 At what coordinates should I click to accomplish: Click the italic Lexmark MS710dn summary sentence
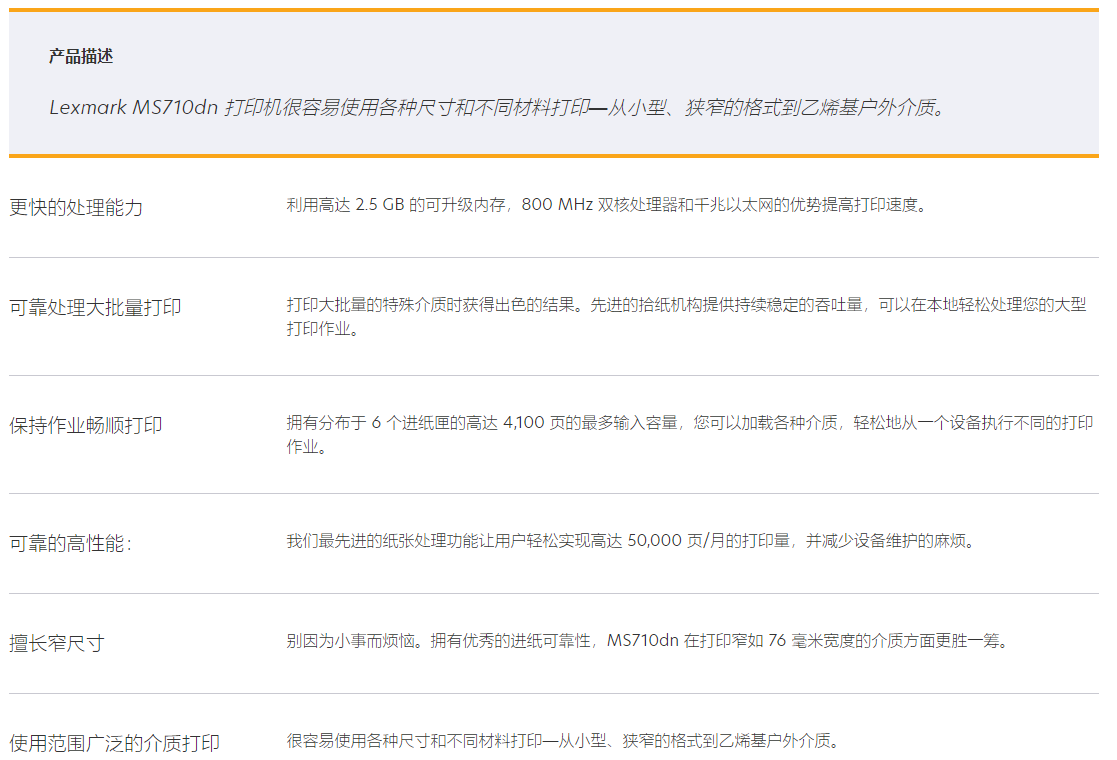click(497, 108)
